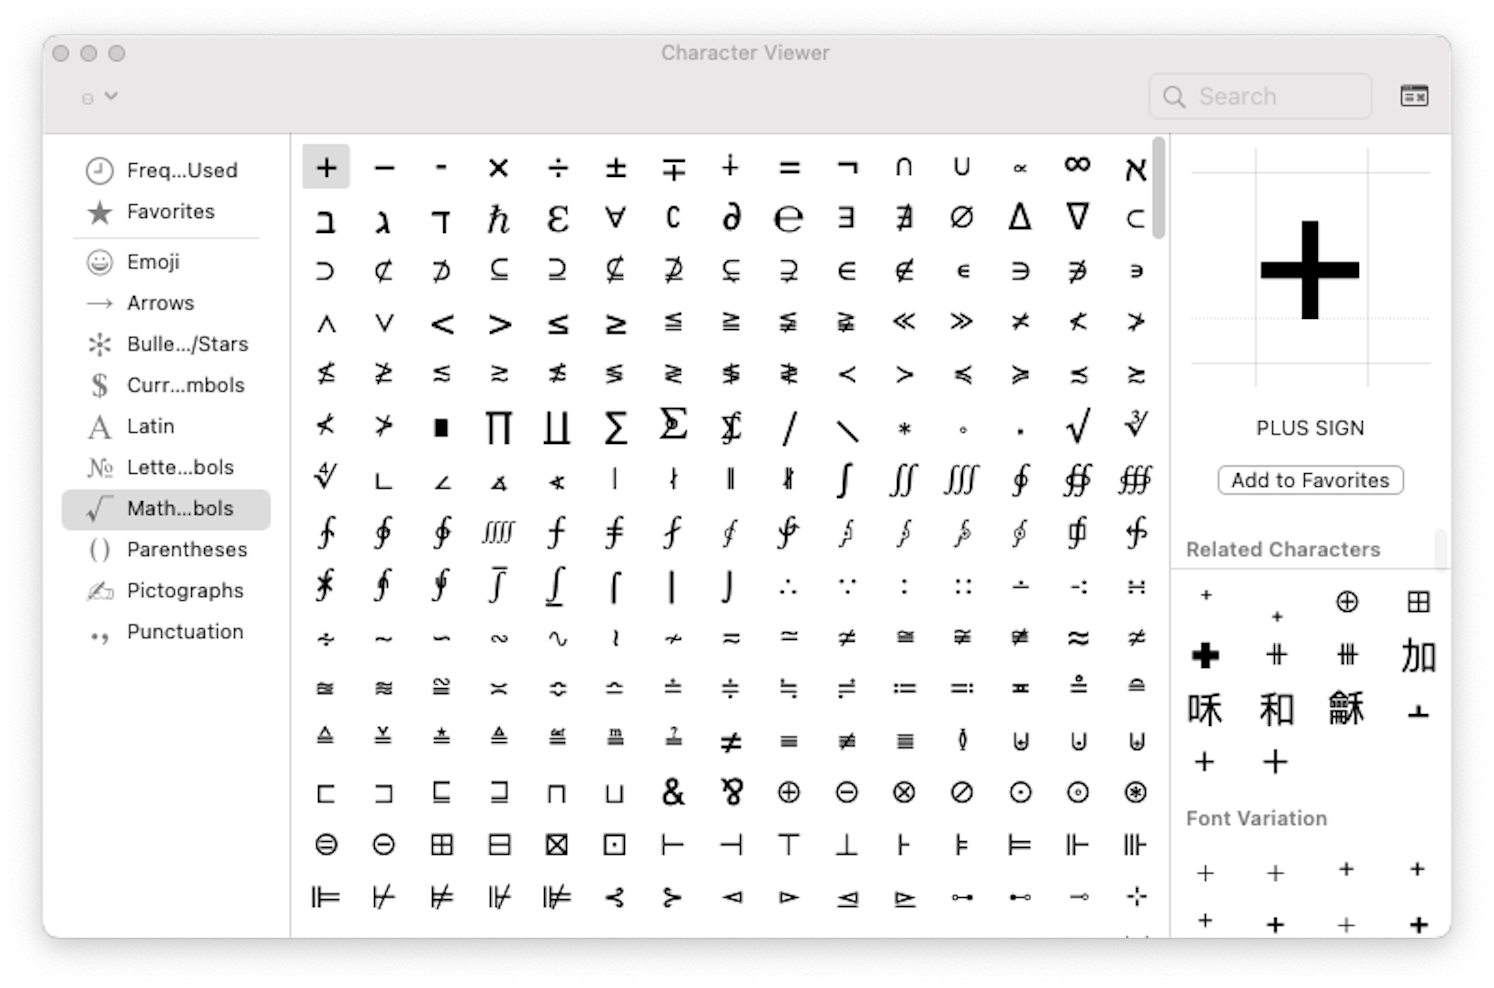The image size is (1494, 988).
Task: Select the Punctuation category
Action: click(x=184, y=631)
